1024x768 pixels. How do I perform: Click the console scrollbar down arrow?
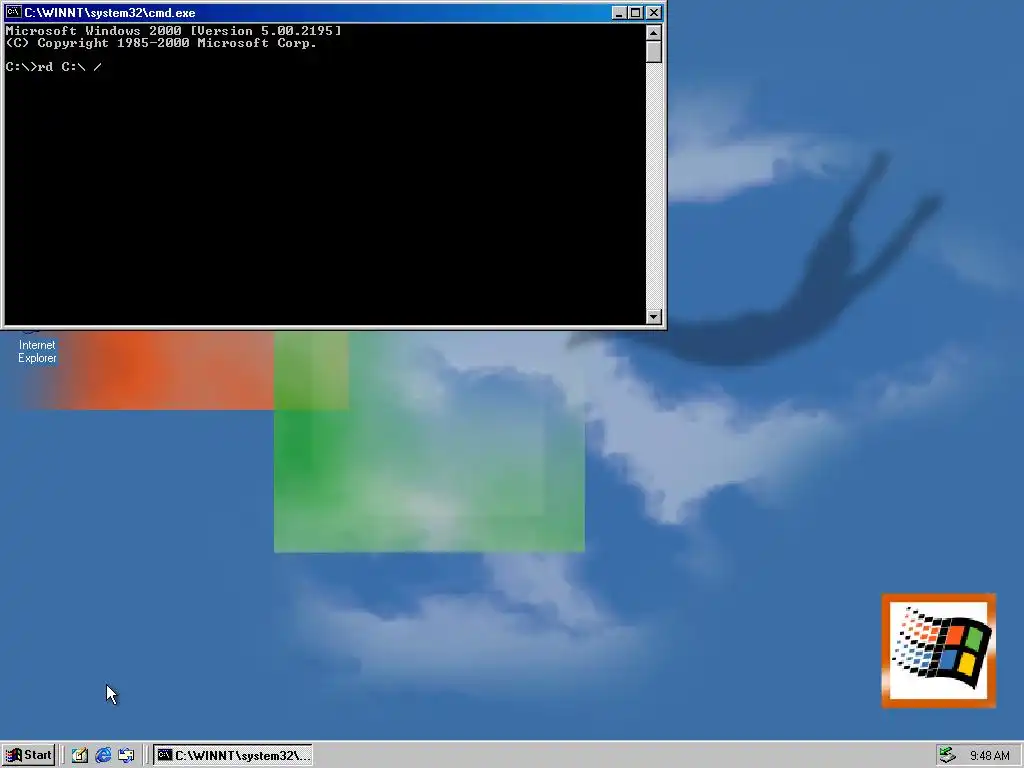[654, 317]
